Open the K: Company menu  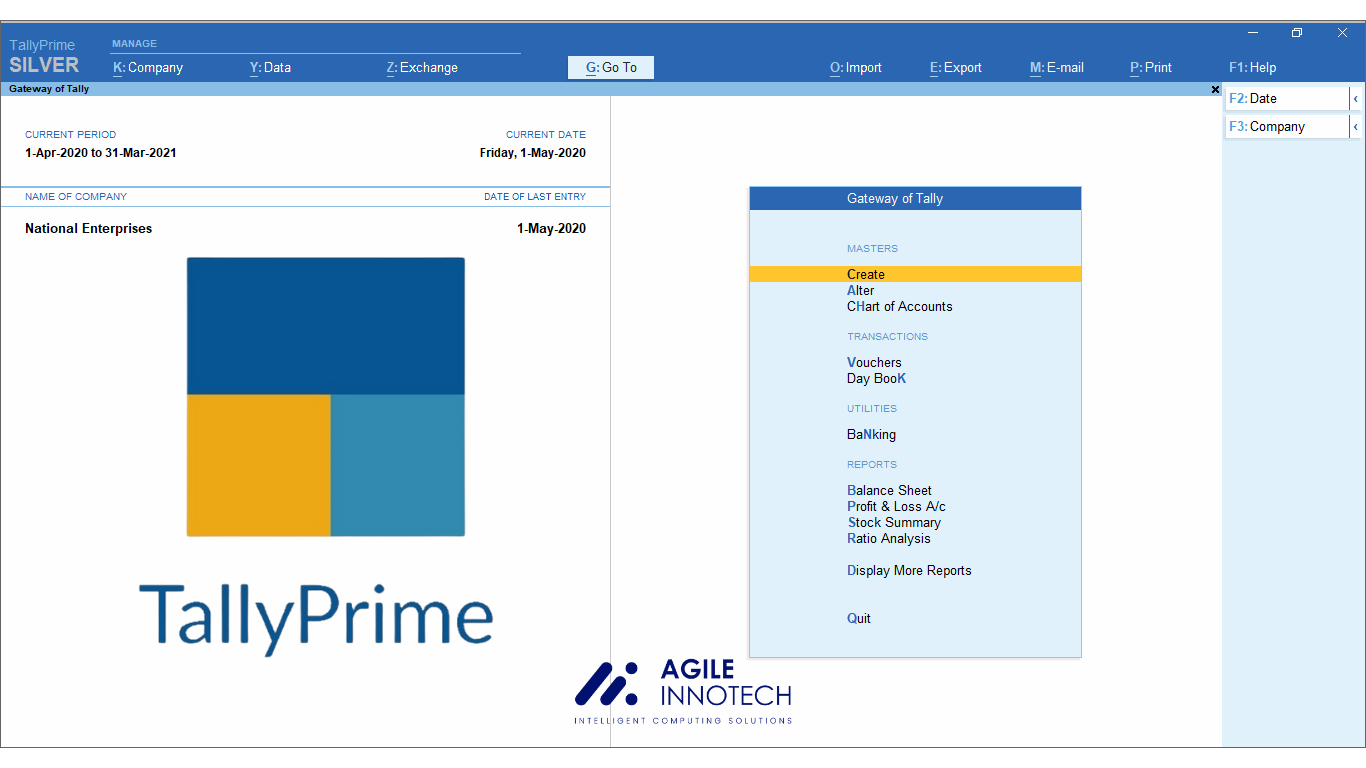(148, 67)
